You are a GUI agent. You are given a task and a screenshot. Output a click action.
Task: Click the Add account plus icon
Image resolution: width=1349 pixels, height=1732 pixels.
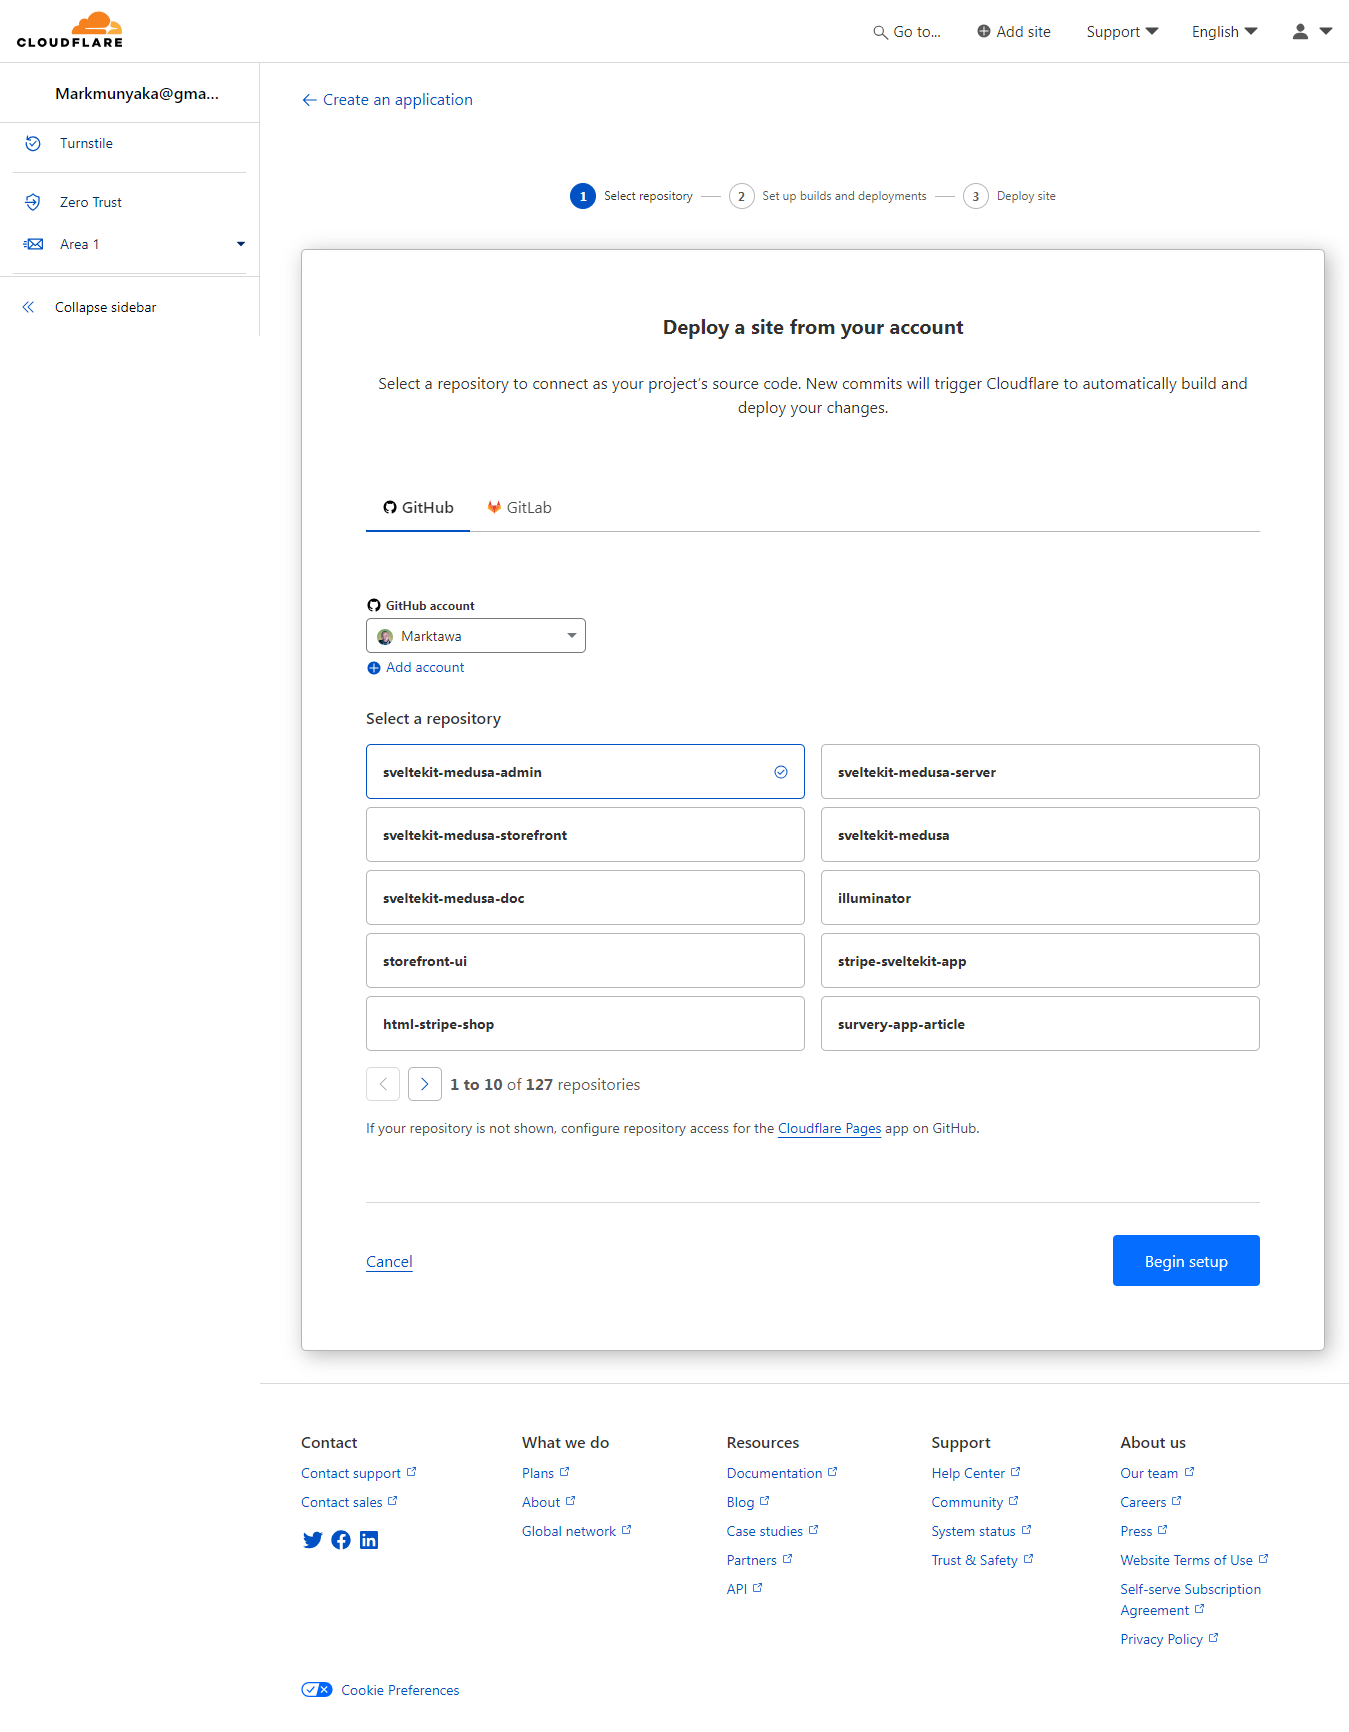pyautogui.click(x=374, y=668)
